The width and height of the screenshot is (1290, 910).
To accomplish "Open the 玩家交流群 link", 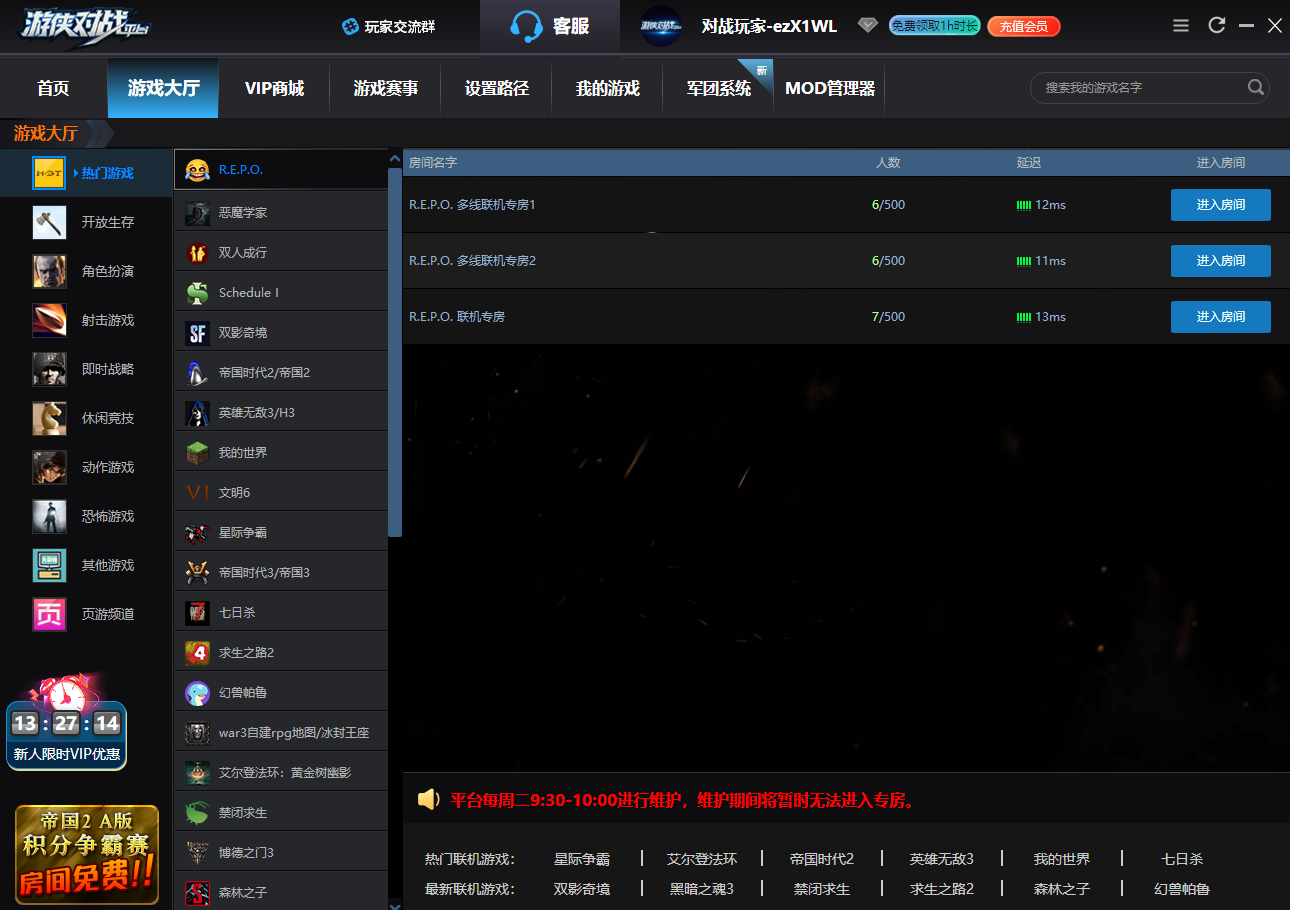I will (389, 27).
